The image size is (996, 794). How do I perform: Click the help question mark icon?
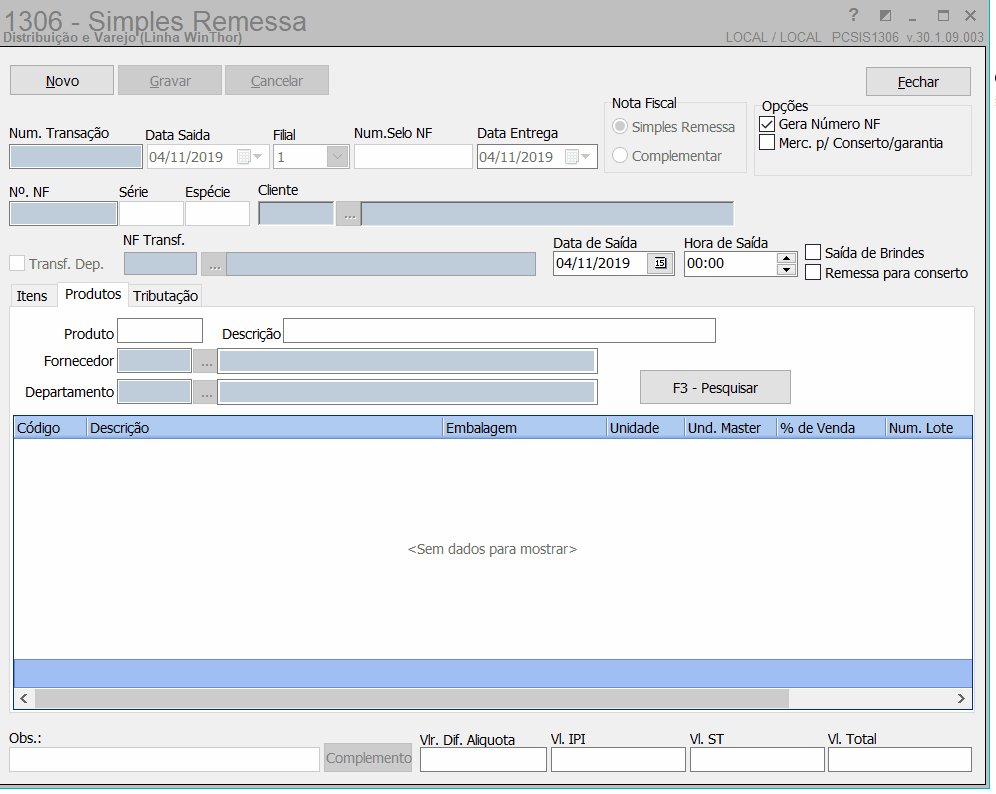coord(853,15)
